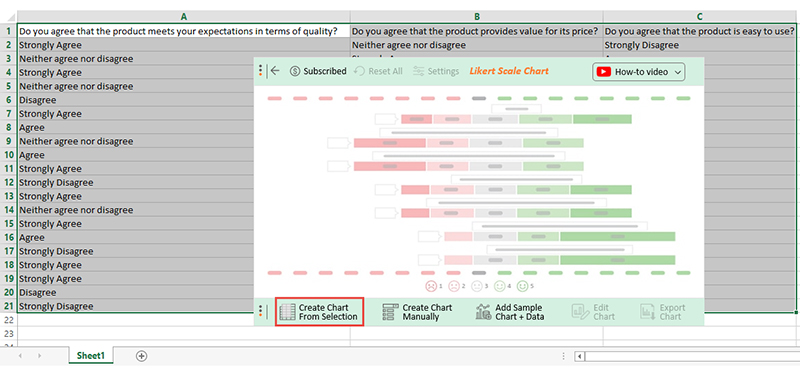This screenshot has height=376, width=800.
Task: Click cell A1 quality question
Action: pyautogui.click(x=184, y=31)
